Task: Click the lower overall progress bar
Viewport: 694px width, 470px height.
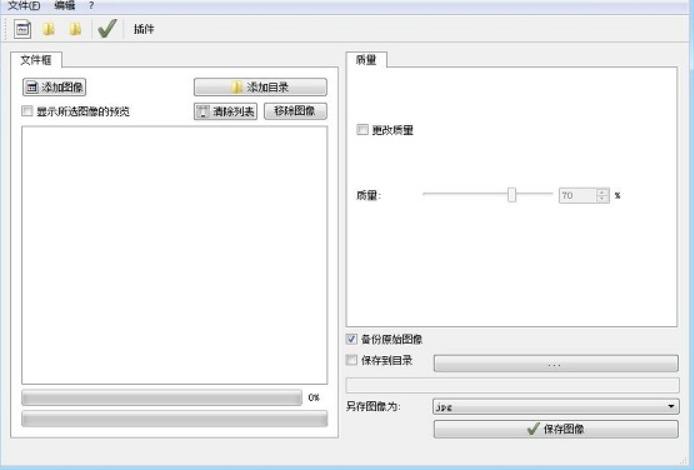Action: point(174,419)
